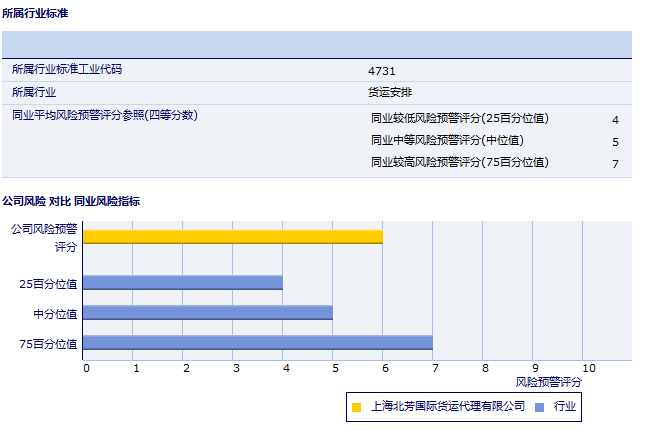
Task: Click the 25百分位值 blue bar
Action: click(x=182, y=283)
